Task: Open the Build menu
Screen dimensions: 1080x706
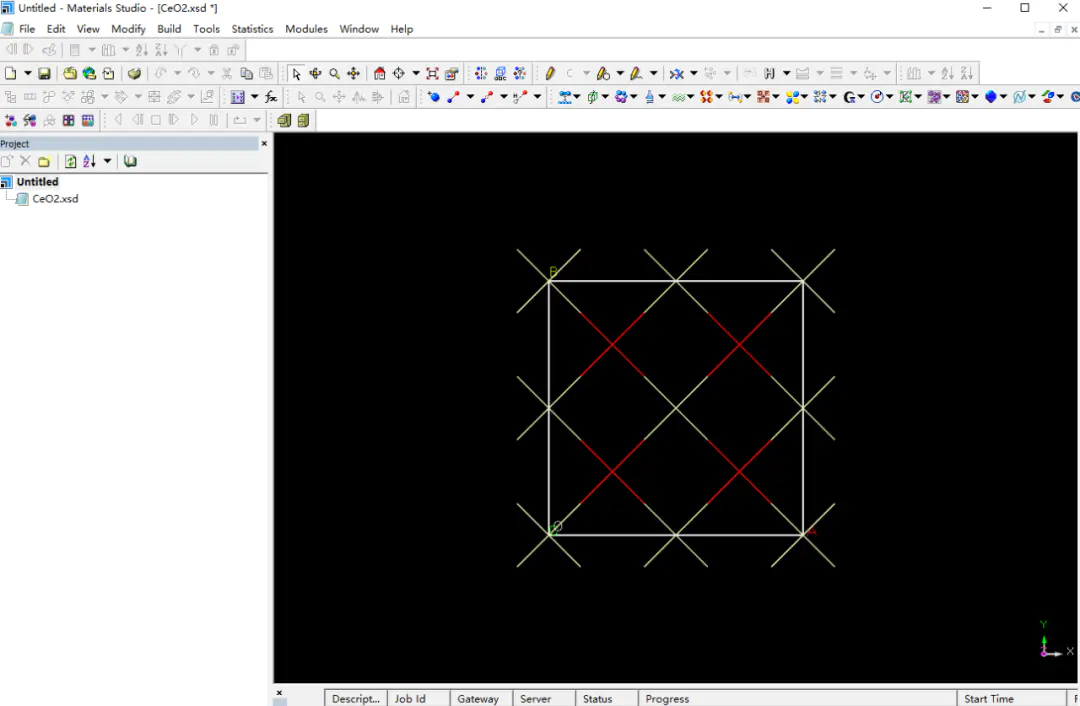Action: 169,29
